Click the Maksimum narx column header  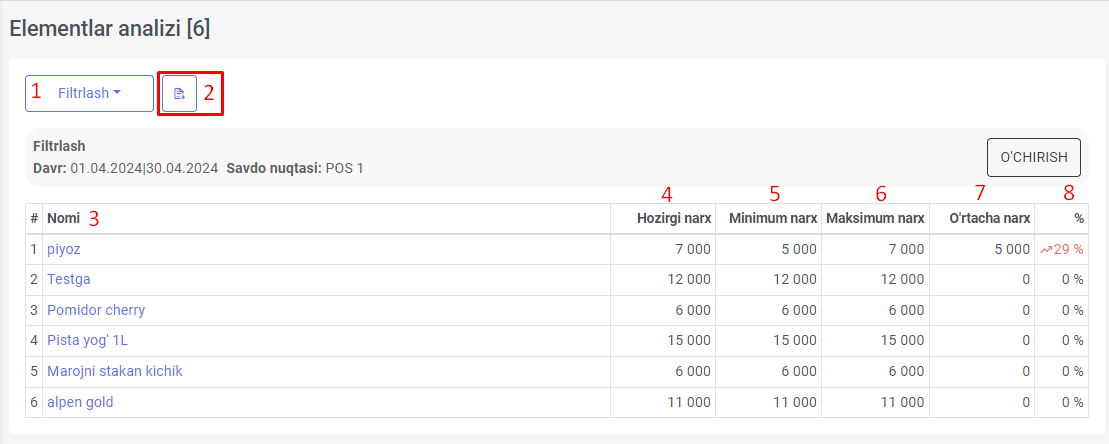[875, 218]
